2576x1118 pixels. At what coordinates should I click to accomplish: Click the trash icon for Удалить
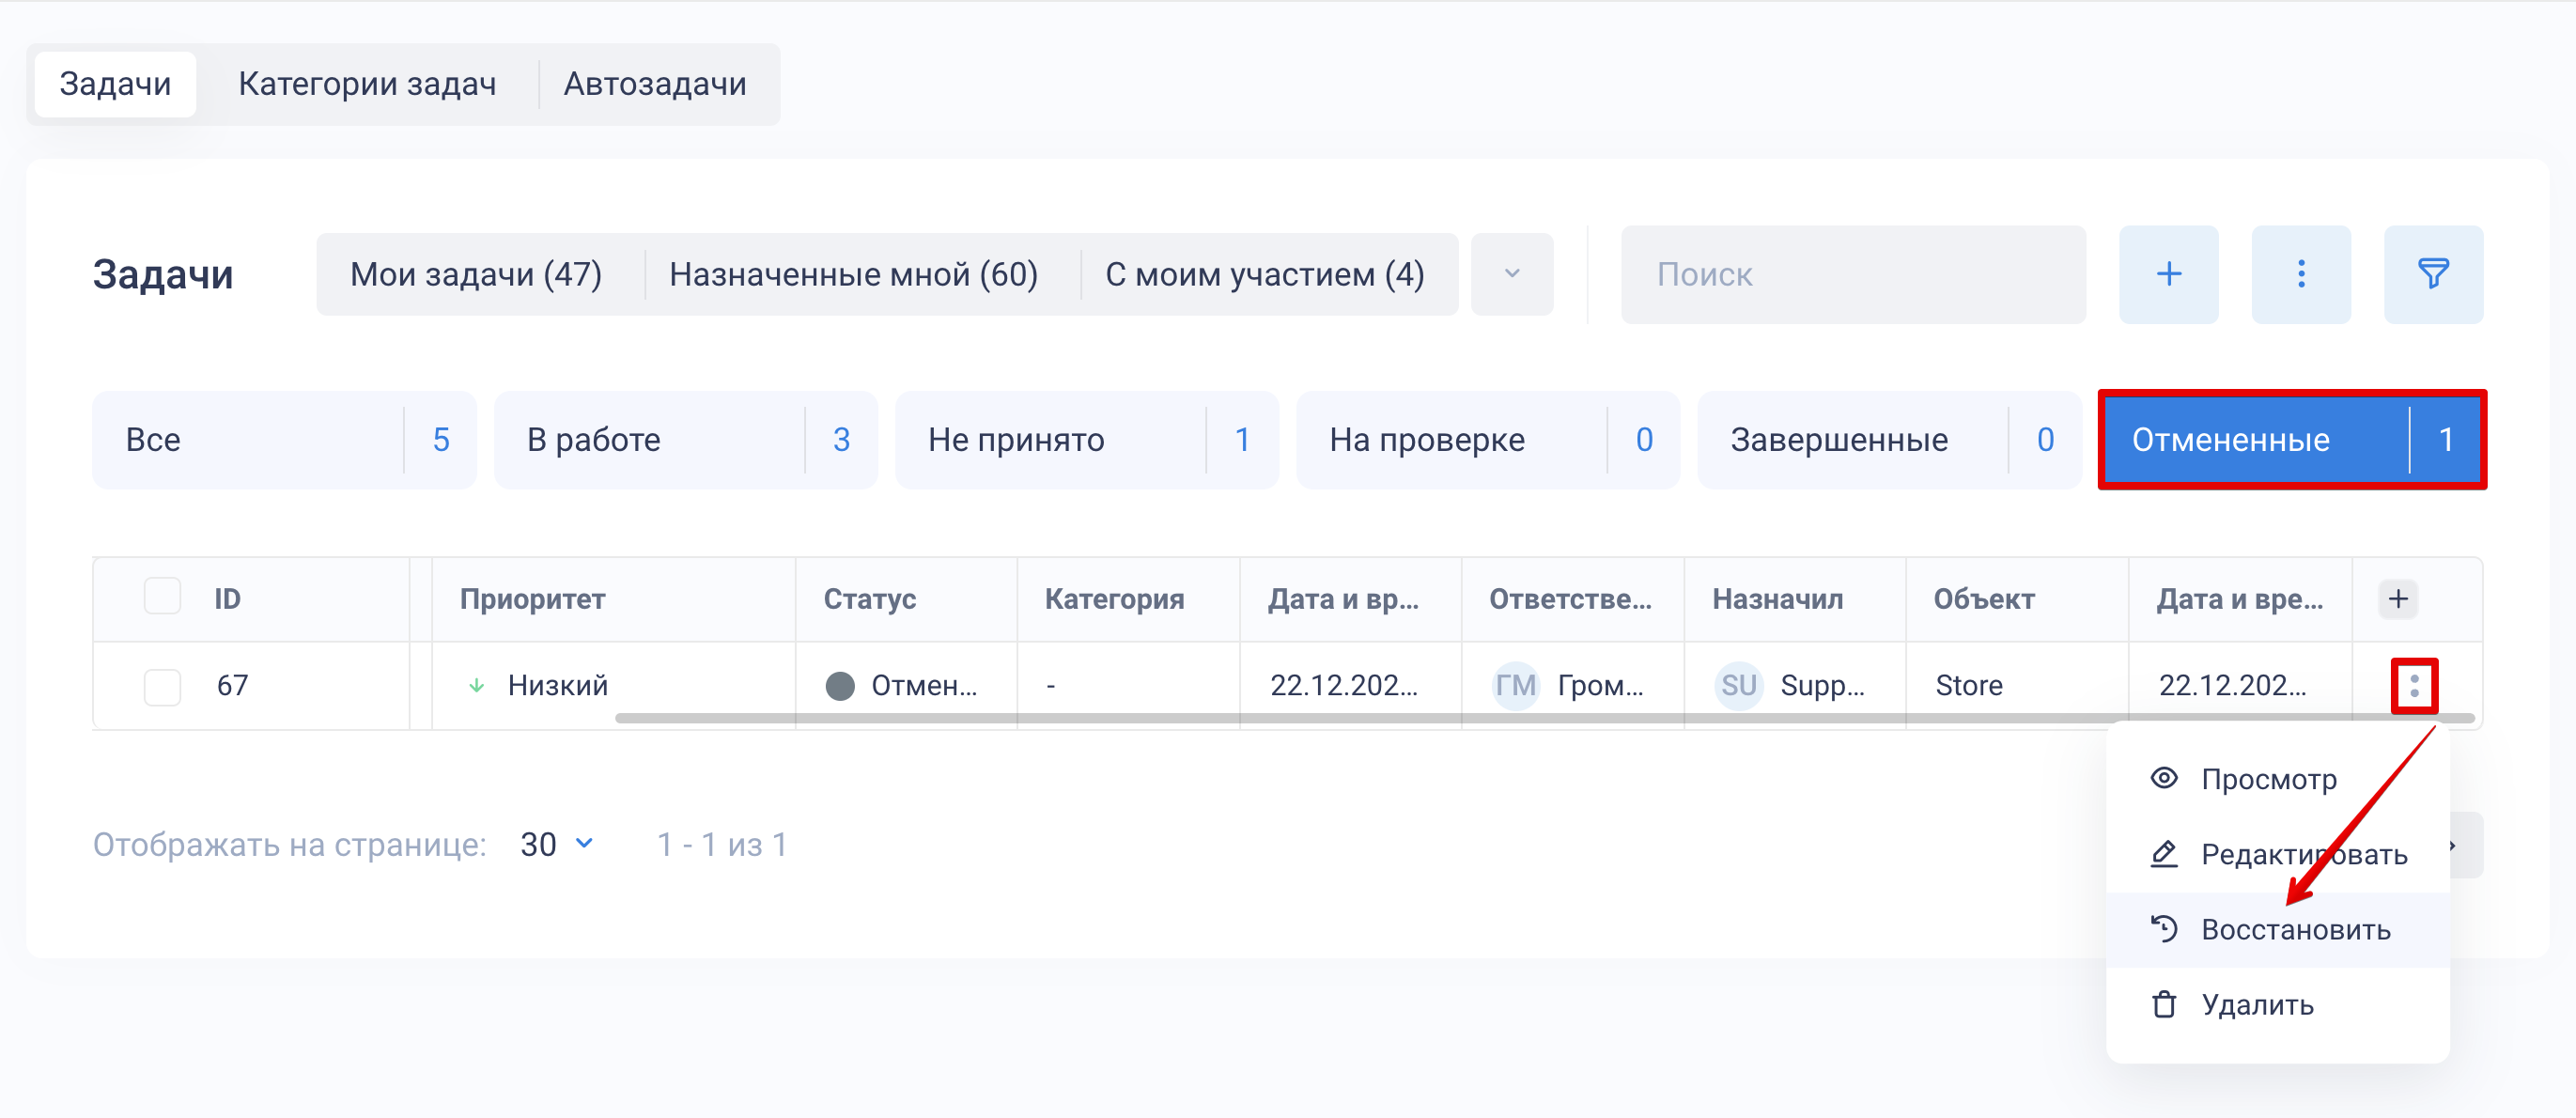(2164, 1004)
